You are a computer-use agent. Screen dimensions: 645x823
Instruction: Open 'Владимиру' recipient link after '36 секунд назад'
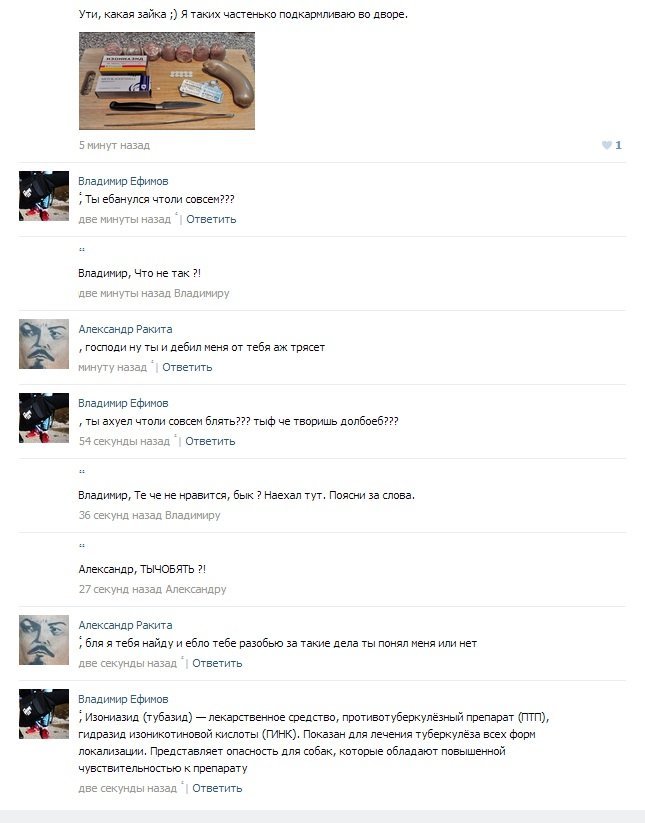193,515
